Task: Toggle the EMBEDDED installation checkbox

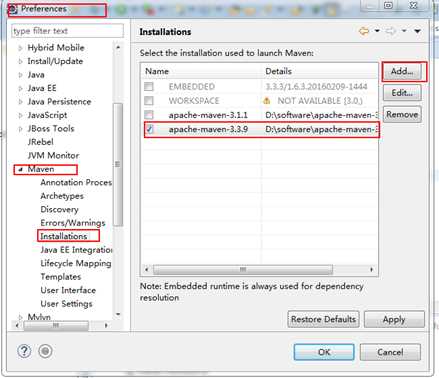Action: (x=149, y=87)
